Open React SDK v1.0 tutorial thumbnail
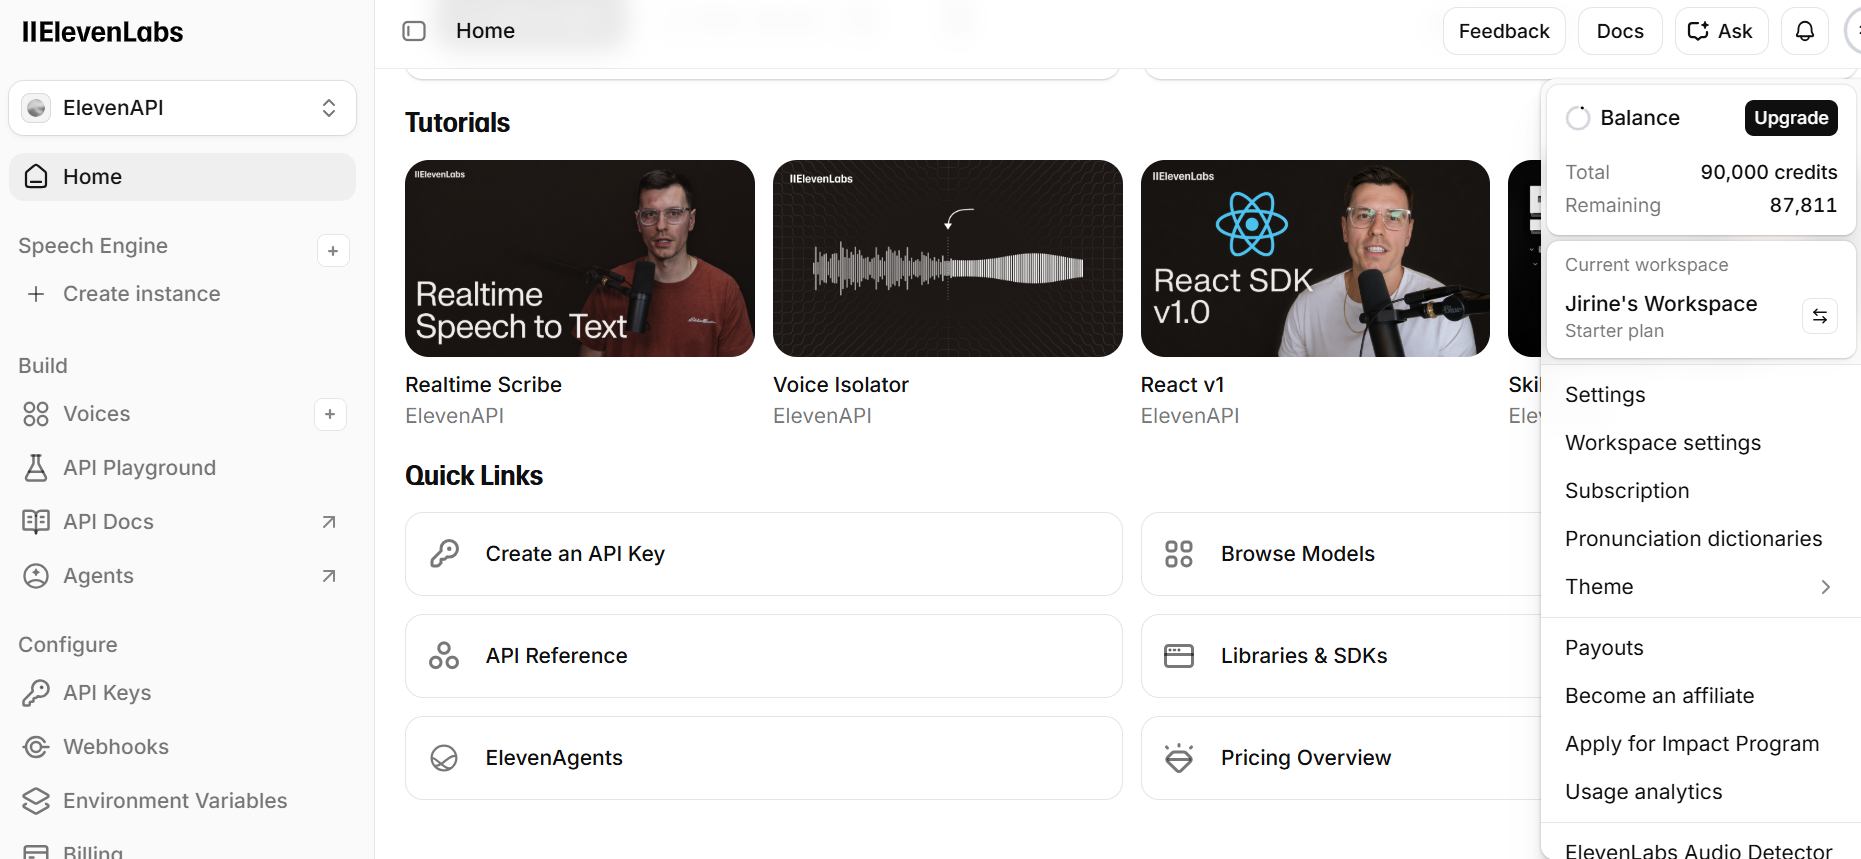Image resolution: width=1861 pixels, height=859 pixels. coord(1315,258)
